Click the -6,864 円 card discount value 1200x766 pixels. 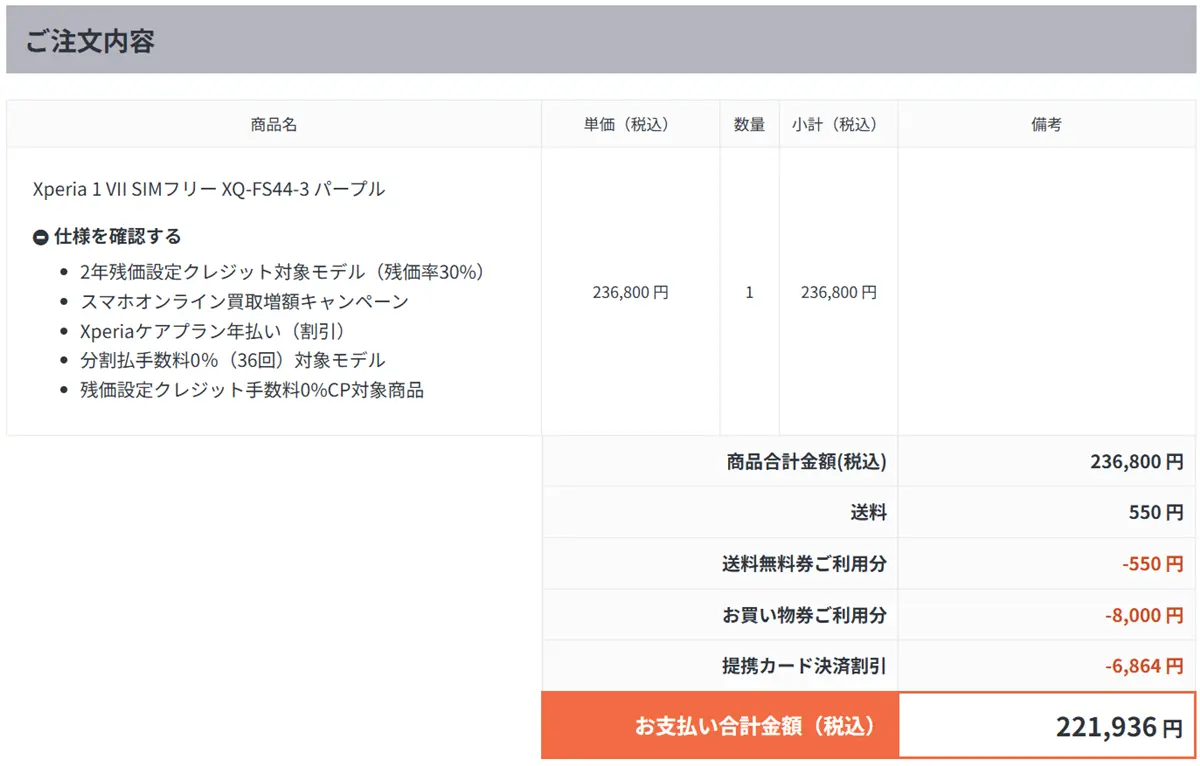tap(1144, 666)
